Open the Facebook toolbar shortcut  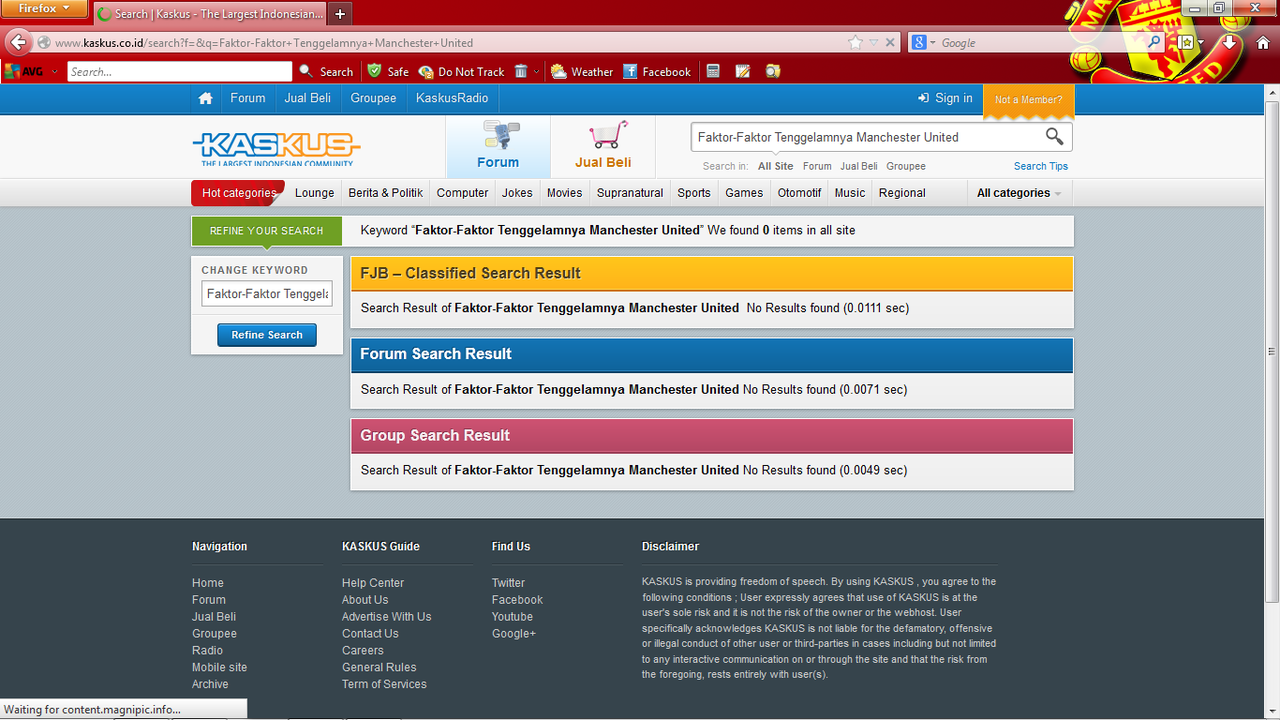coord(657,71)
